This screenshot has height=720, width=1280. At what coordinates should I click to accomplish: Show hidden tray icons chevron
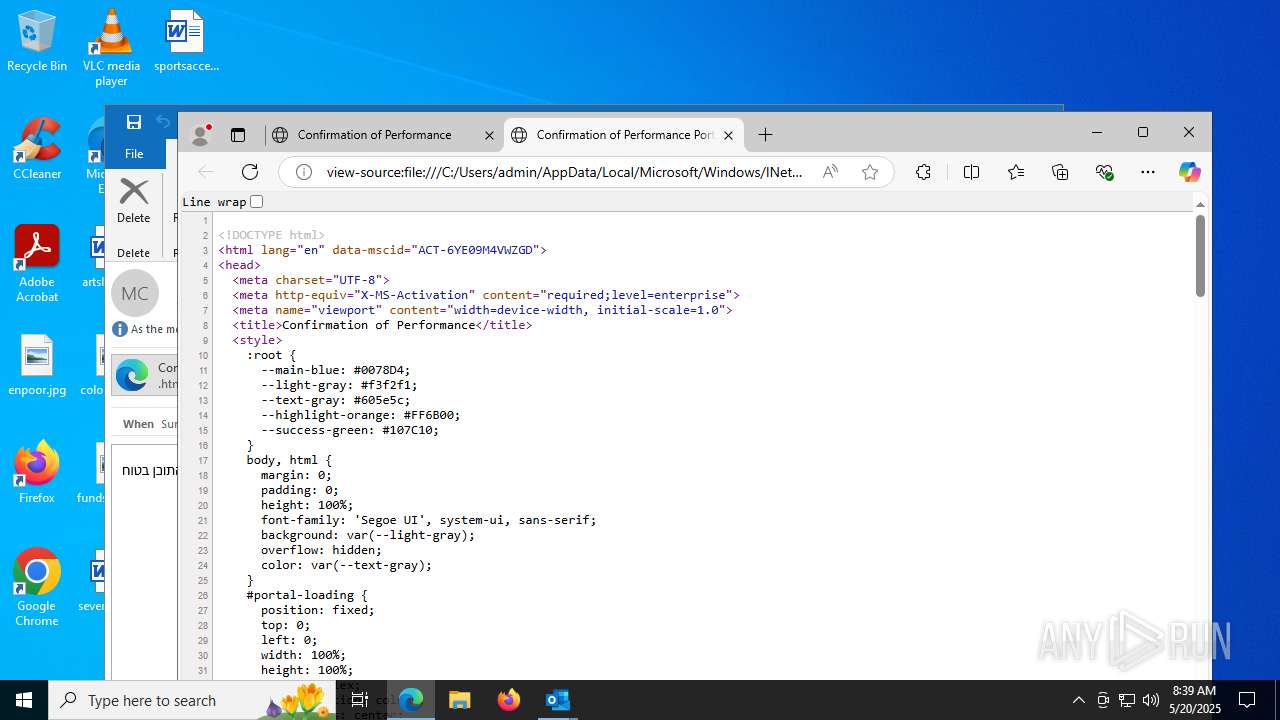[x=1078, y=700]
